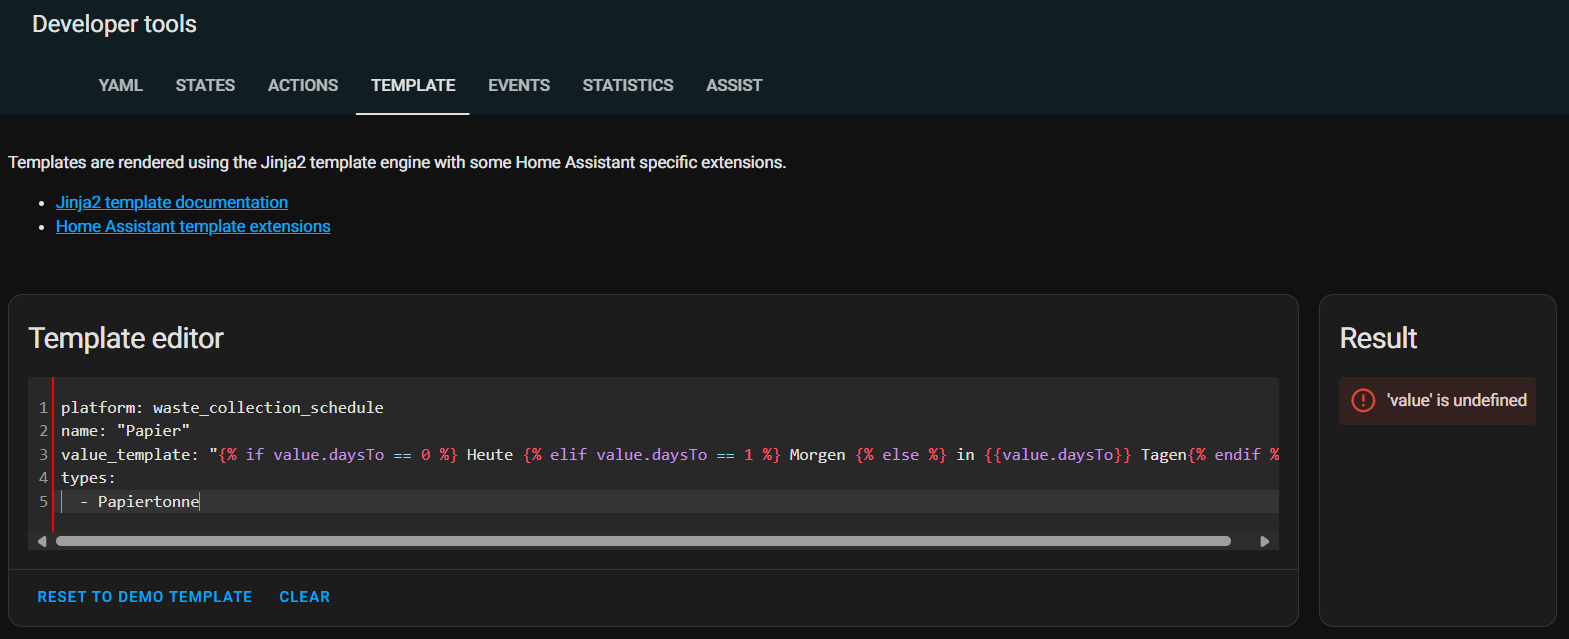
Task: Switch to the STATISTICS tab
Action: 628,86
